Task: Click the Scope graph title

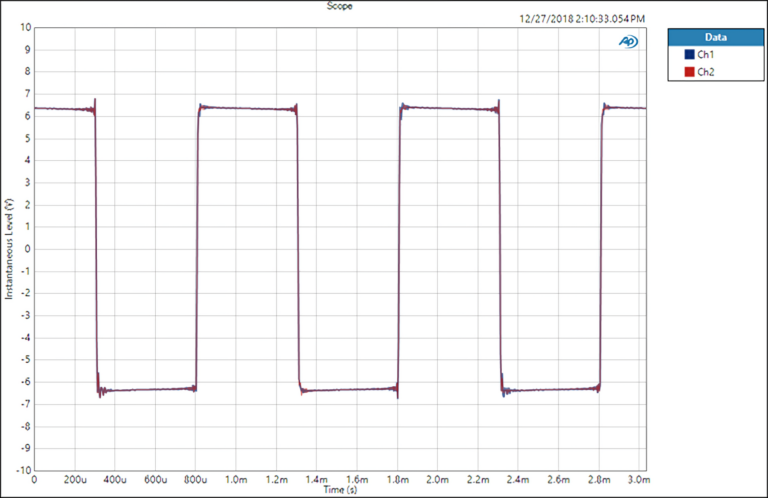Action: point(339,6)
